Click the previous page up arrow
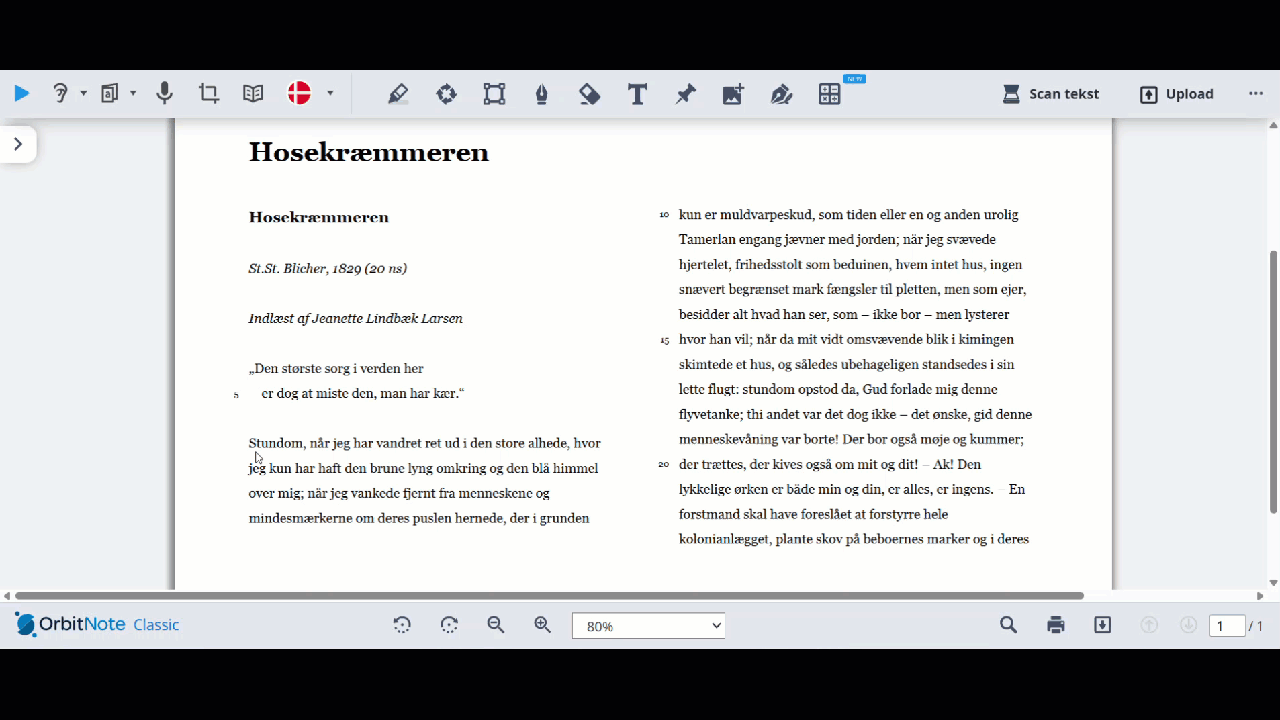This screenshot has width=1280, height=720. 1150,625
